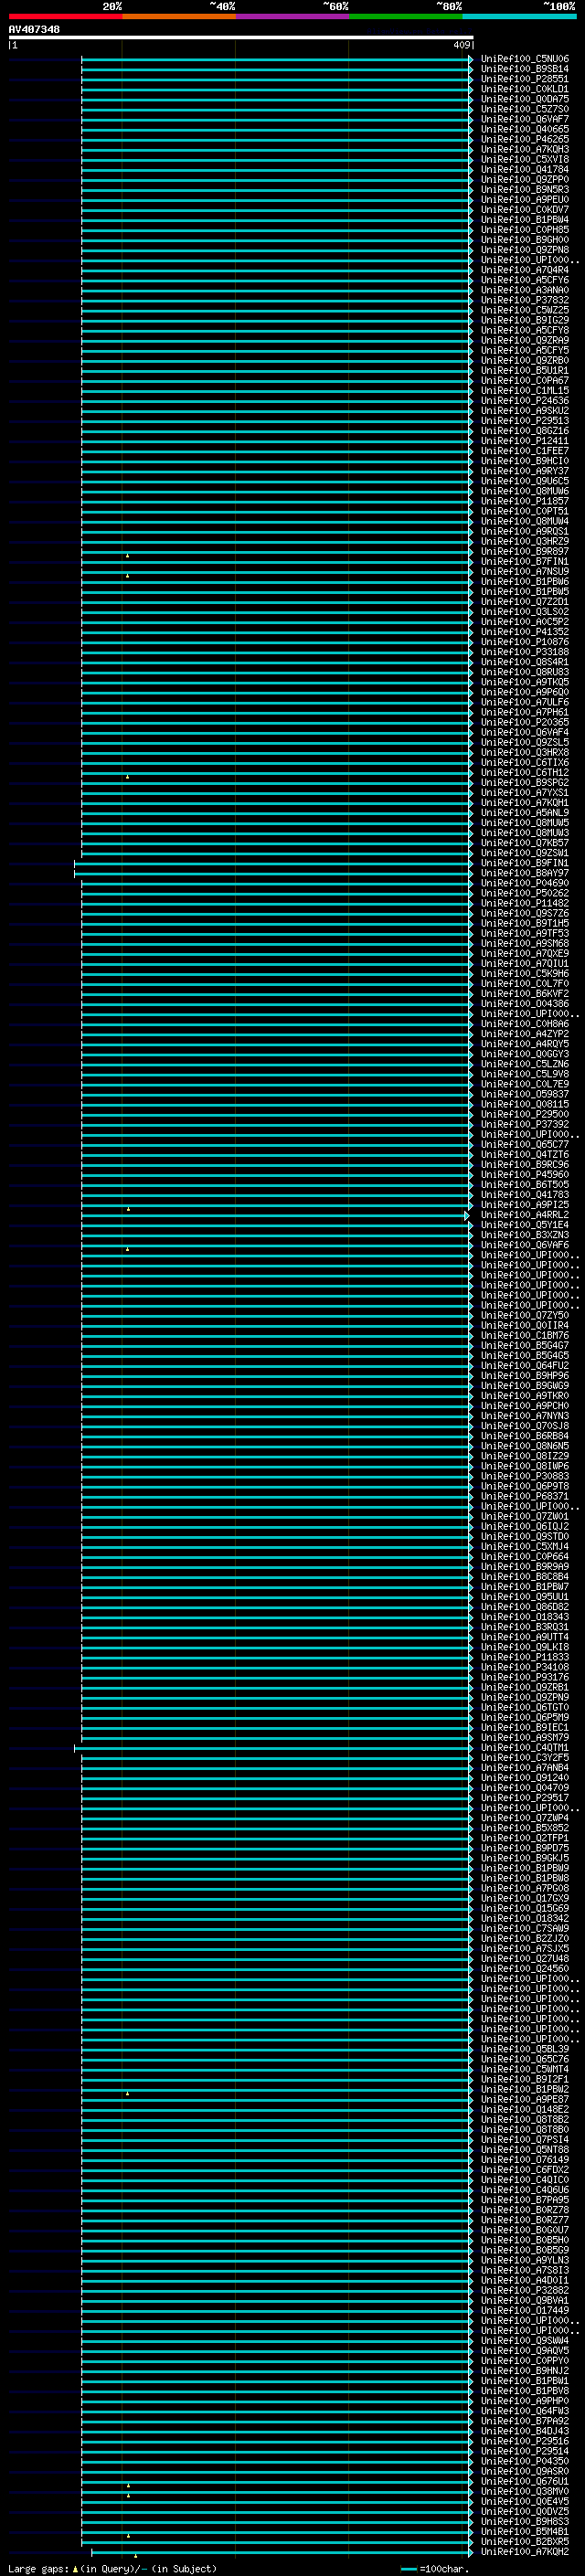Click the cyan ~100% identity legend segment

click(519, 16)
